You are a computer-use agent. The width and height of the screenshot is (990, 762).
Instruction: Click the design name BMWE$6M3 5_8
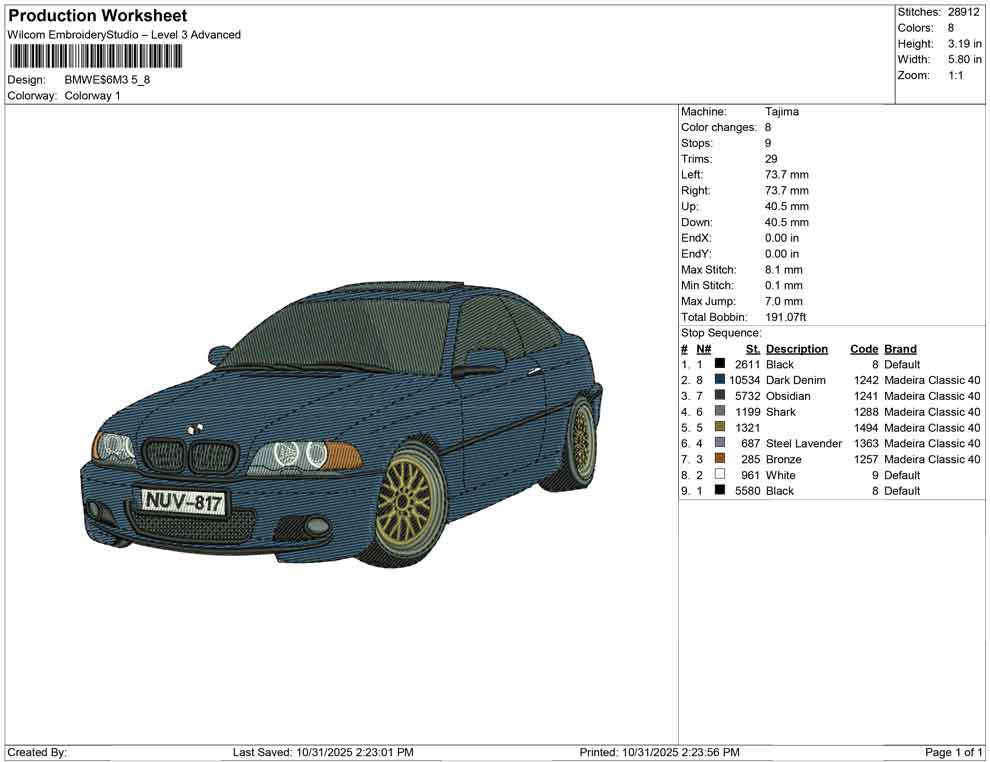[107, 80]
